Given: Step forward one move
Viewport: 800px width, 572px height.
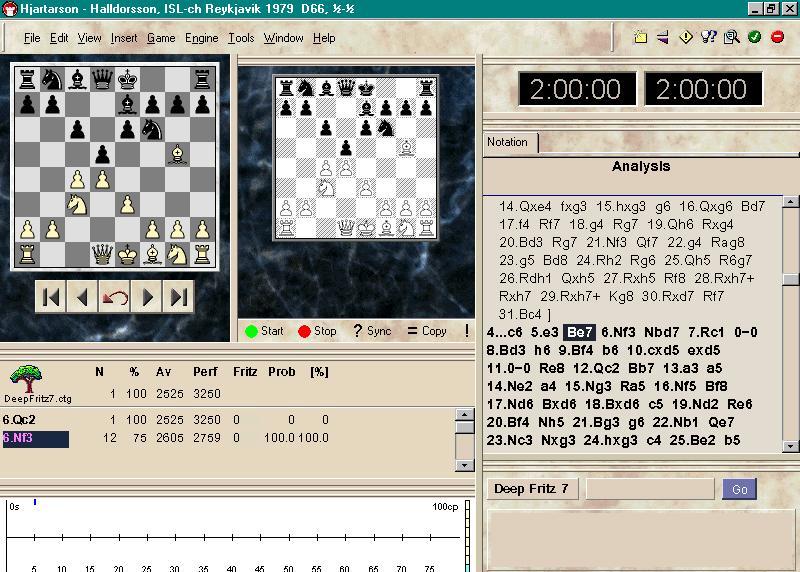Looking at the screenshot, I should [147, 297].
